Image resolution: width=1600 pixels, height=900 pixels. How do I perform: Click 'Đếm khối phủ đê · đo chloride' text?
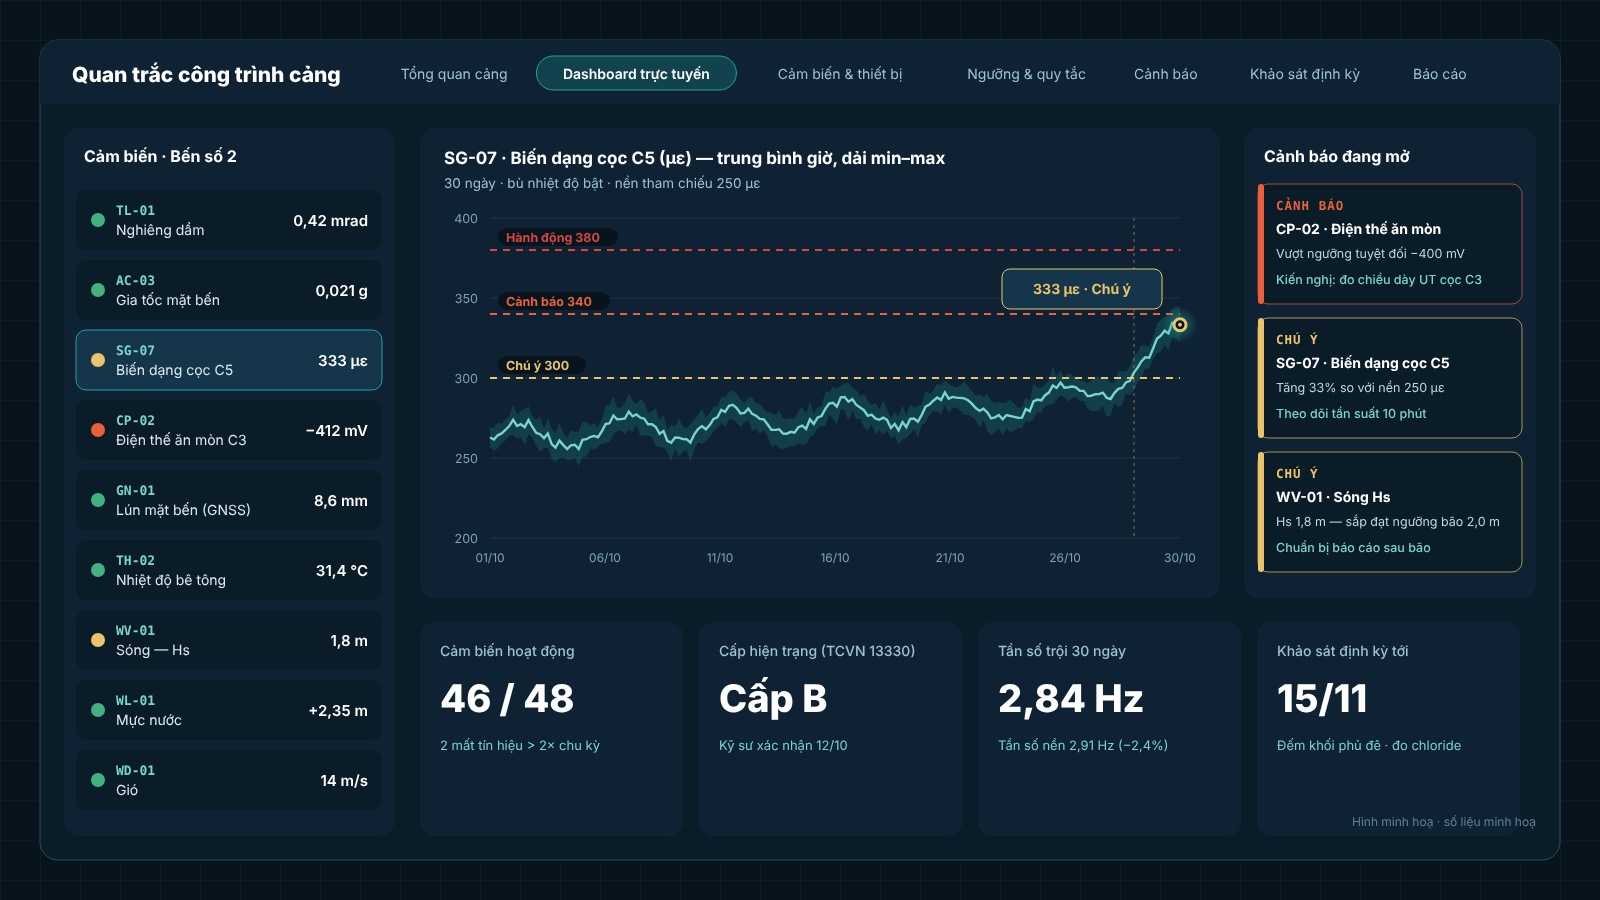tap(1369, 746)
